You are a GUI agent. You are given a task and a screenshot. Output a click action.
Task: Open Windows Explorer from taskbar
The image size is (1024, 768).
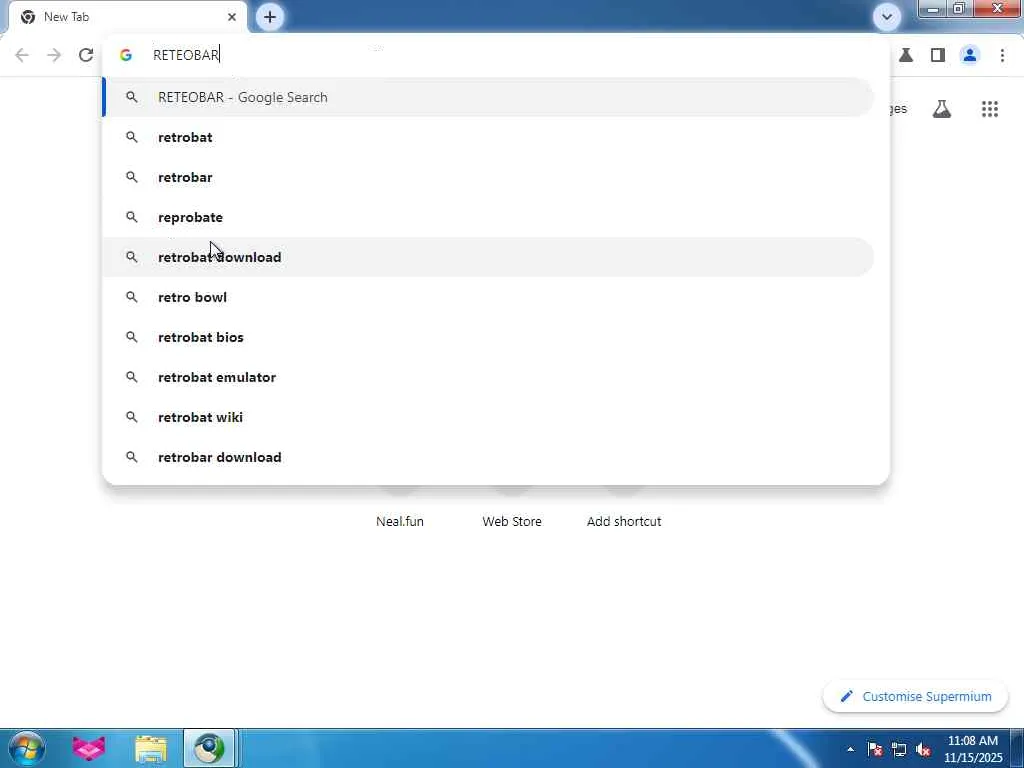(x=151, y=748)
